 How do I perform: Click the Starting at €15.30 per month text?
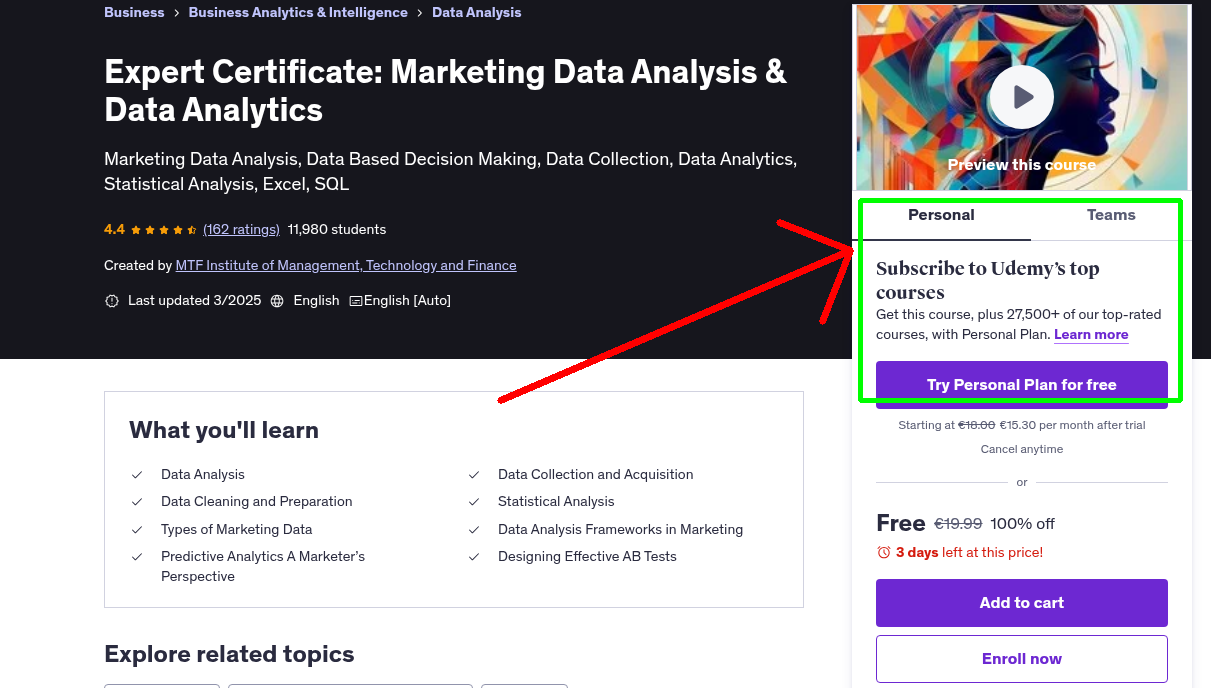click(x=1022, y=426)
